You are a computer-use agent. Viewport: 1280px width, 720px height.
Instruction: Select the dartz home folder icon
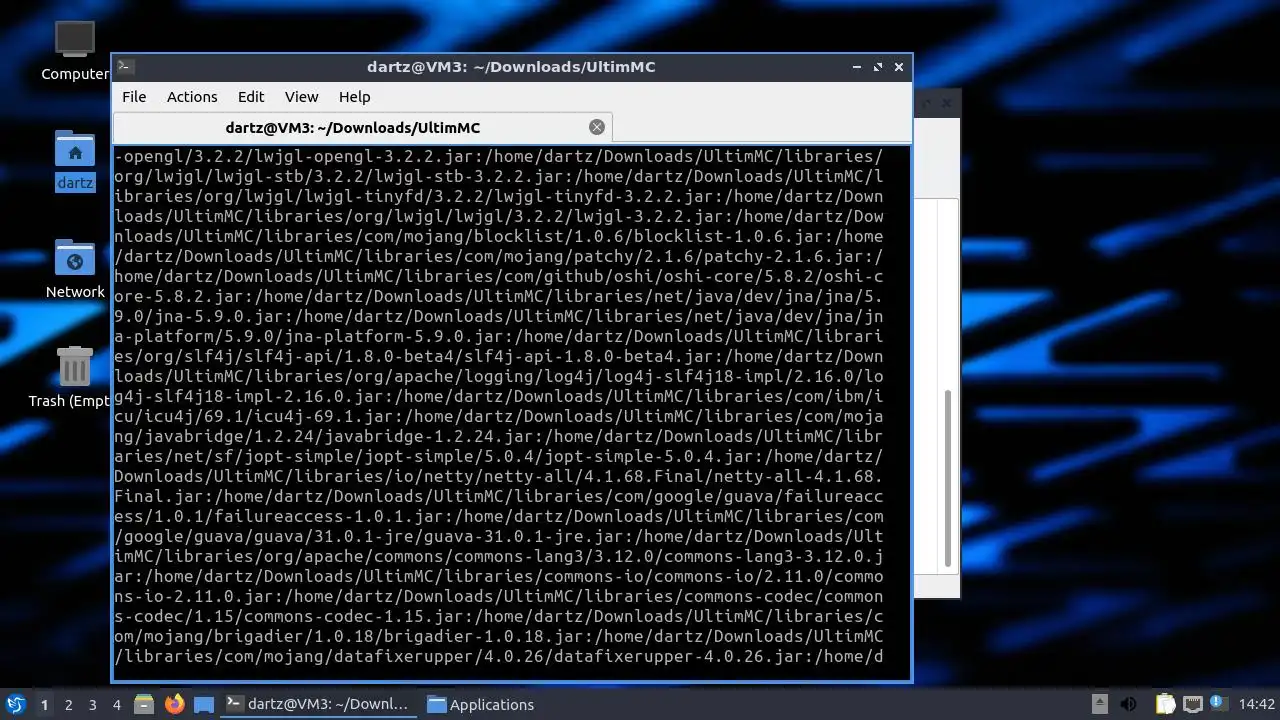[x=75, y=161]
